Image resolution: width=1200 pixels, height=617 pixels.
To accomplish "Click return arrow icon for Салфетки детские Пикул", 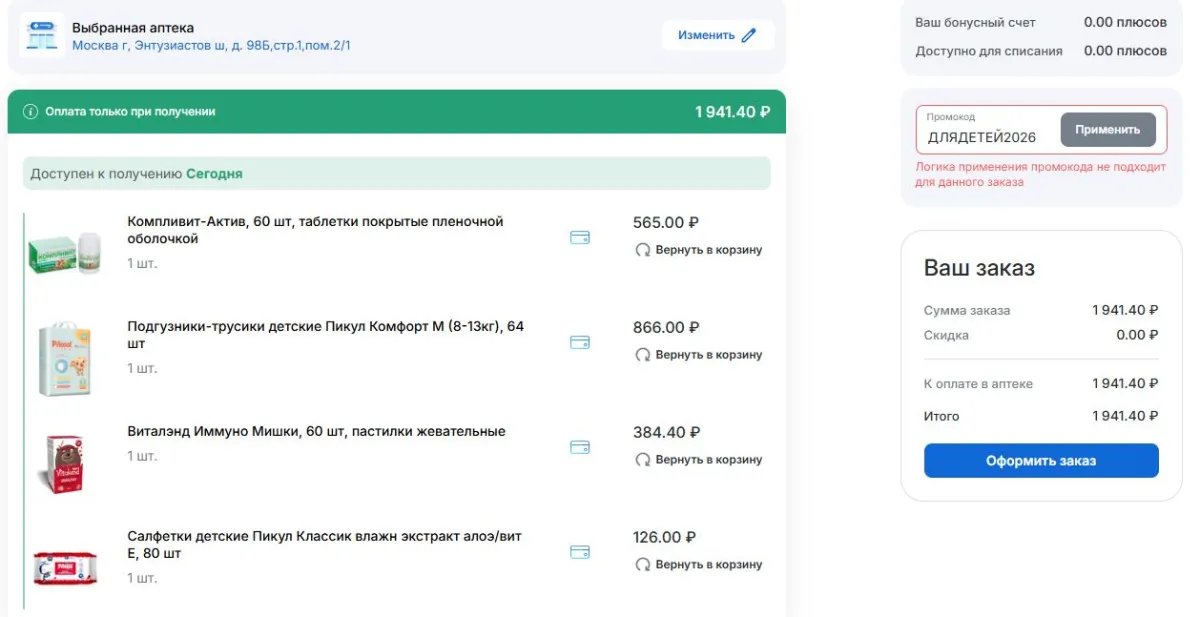I will pos(643,565).
